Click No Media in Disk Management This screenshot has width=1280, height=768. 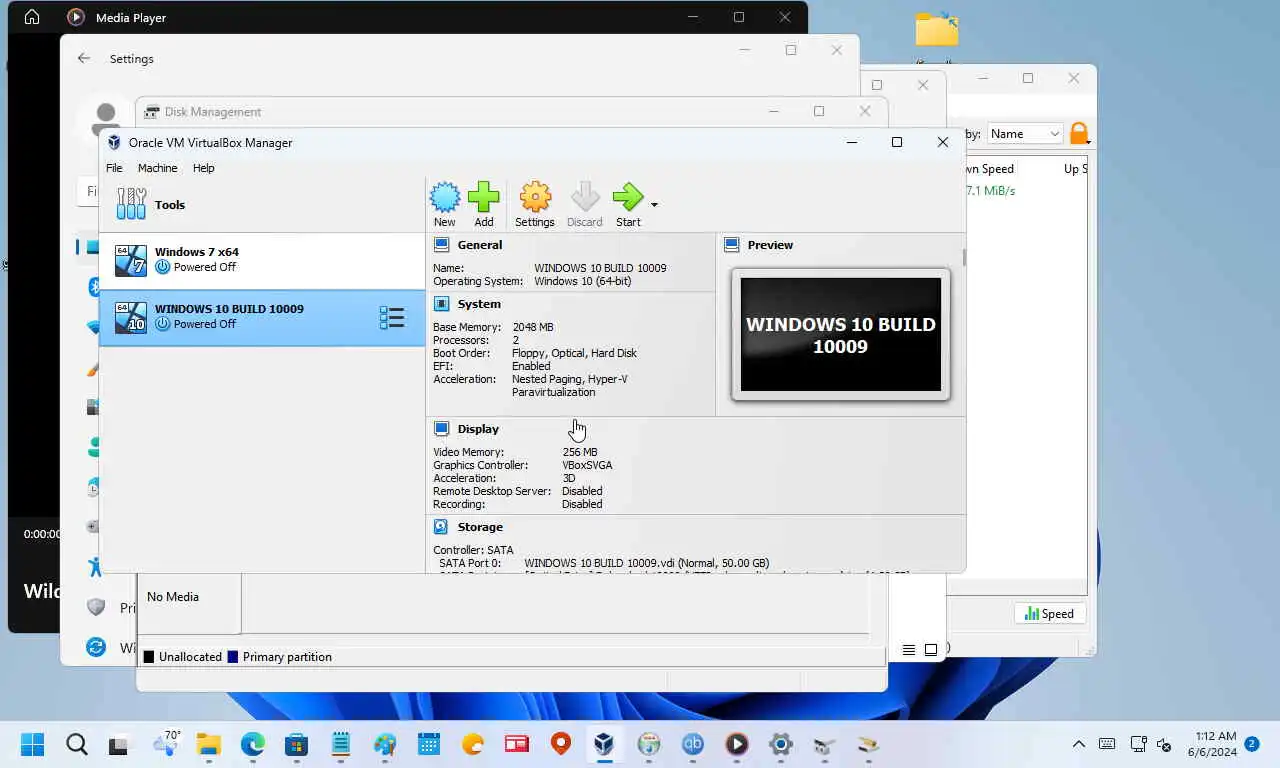(x=173, y=597)
